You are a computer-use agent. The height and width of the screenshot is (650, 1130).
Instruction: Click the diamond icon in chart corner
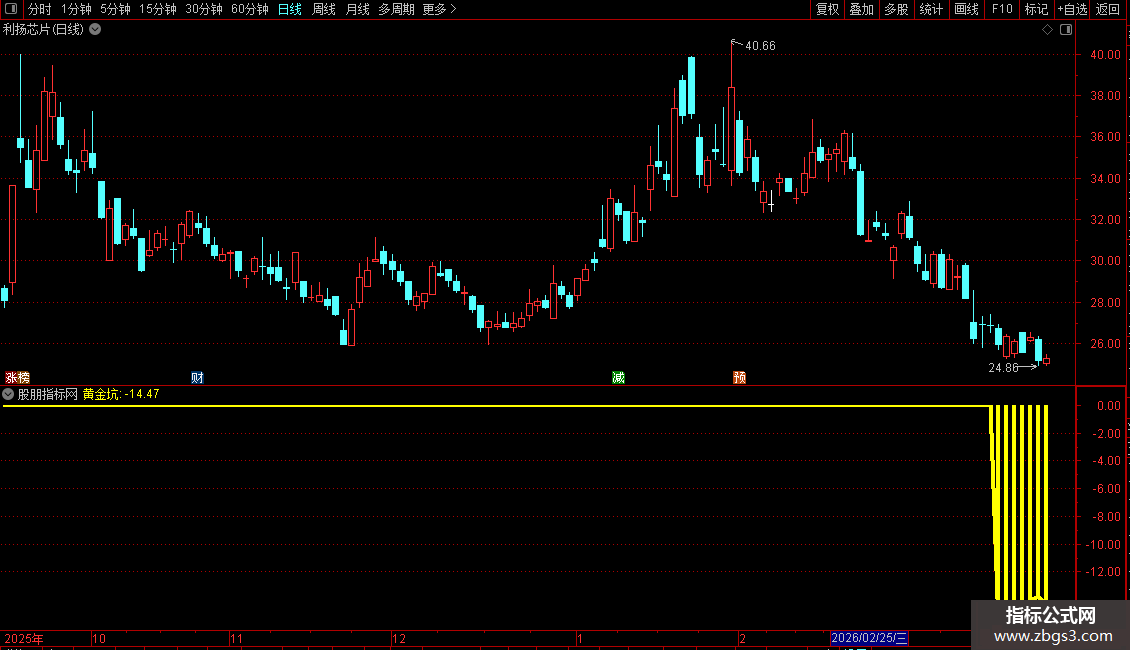[1048, 30]
